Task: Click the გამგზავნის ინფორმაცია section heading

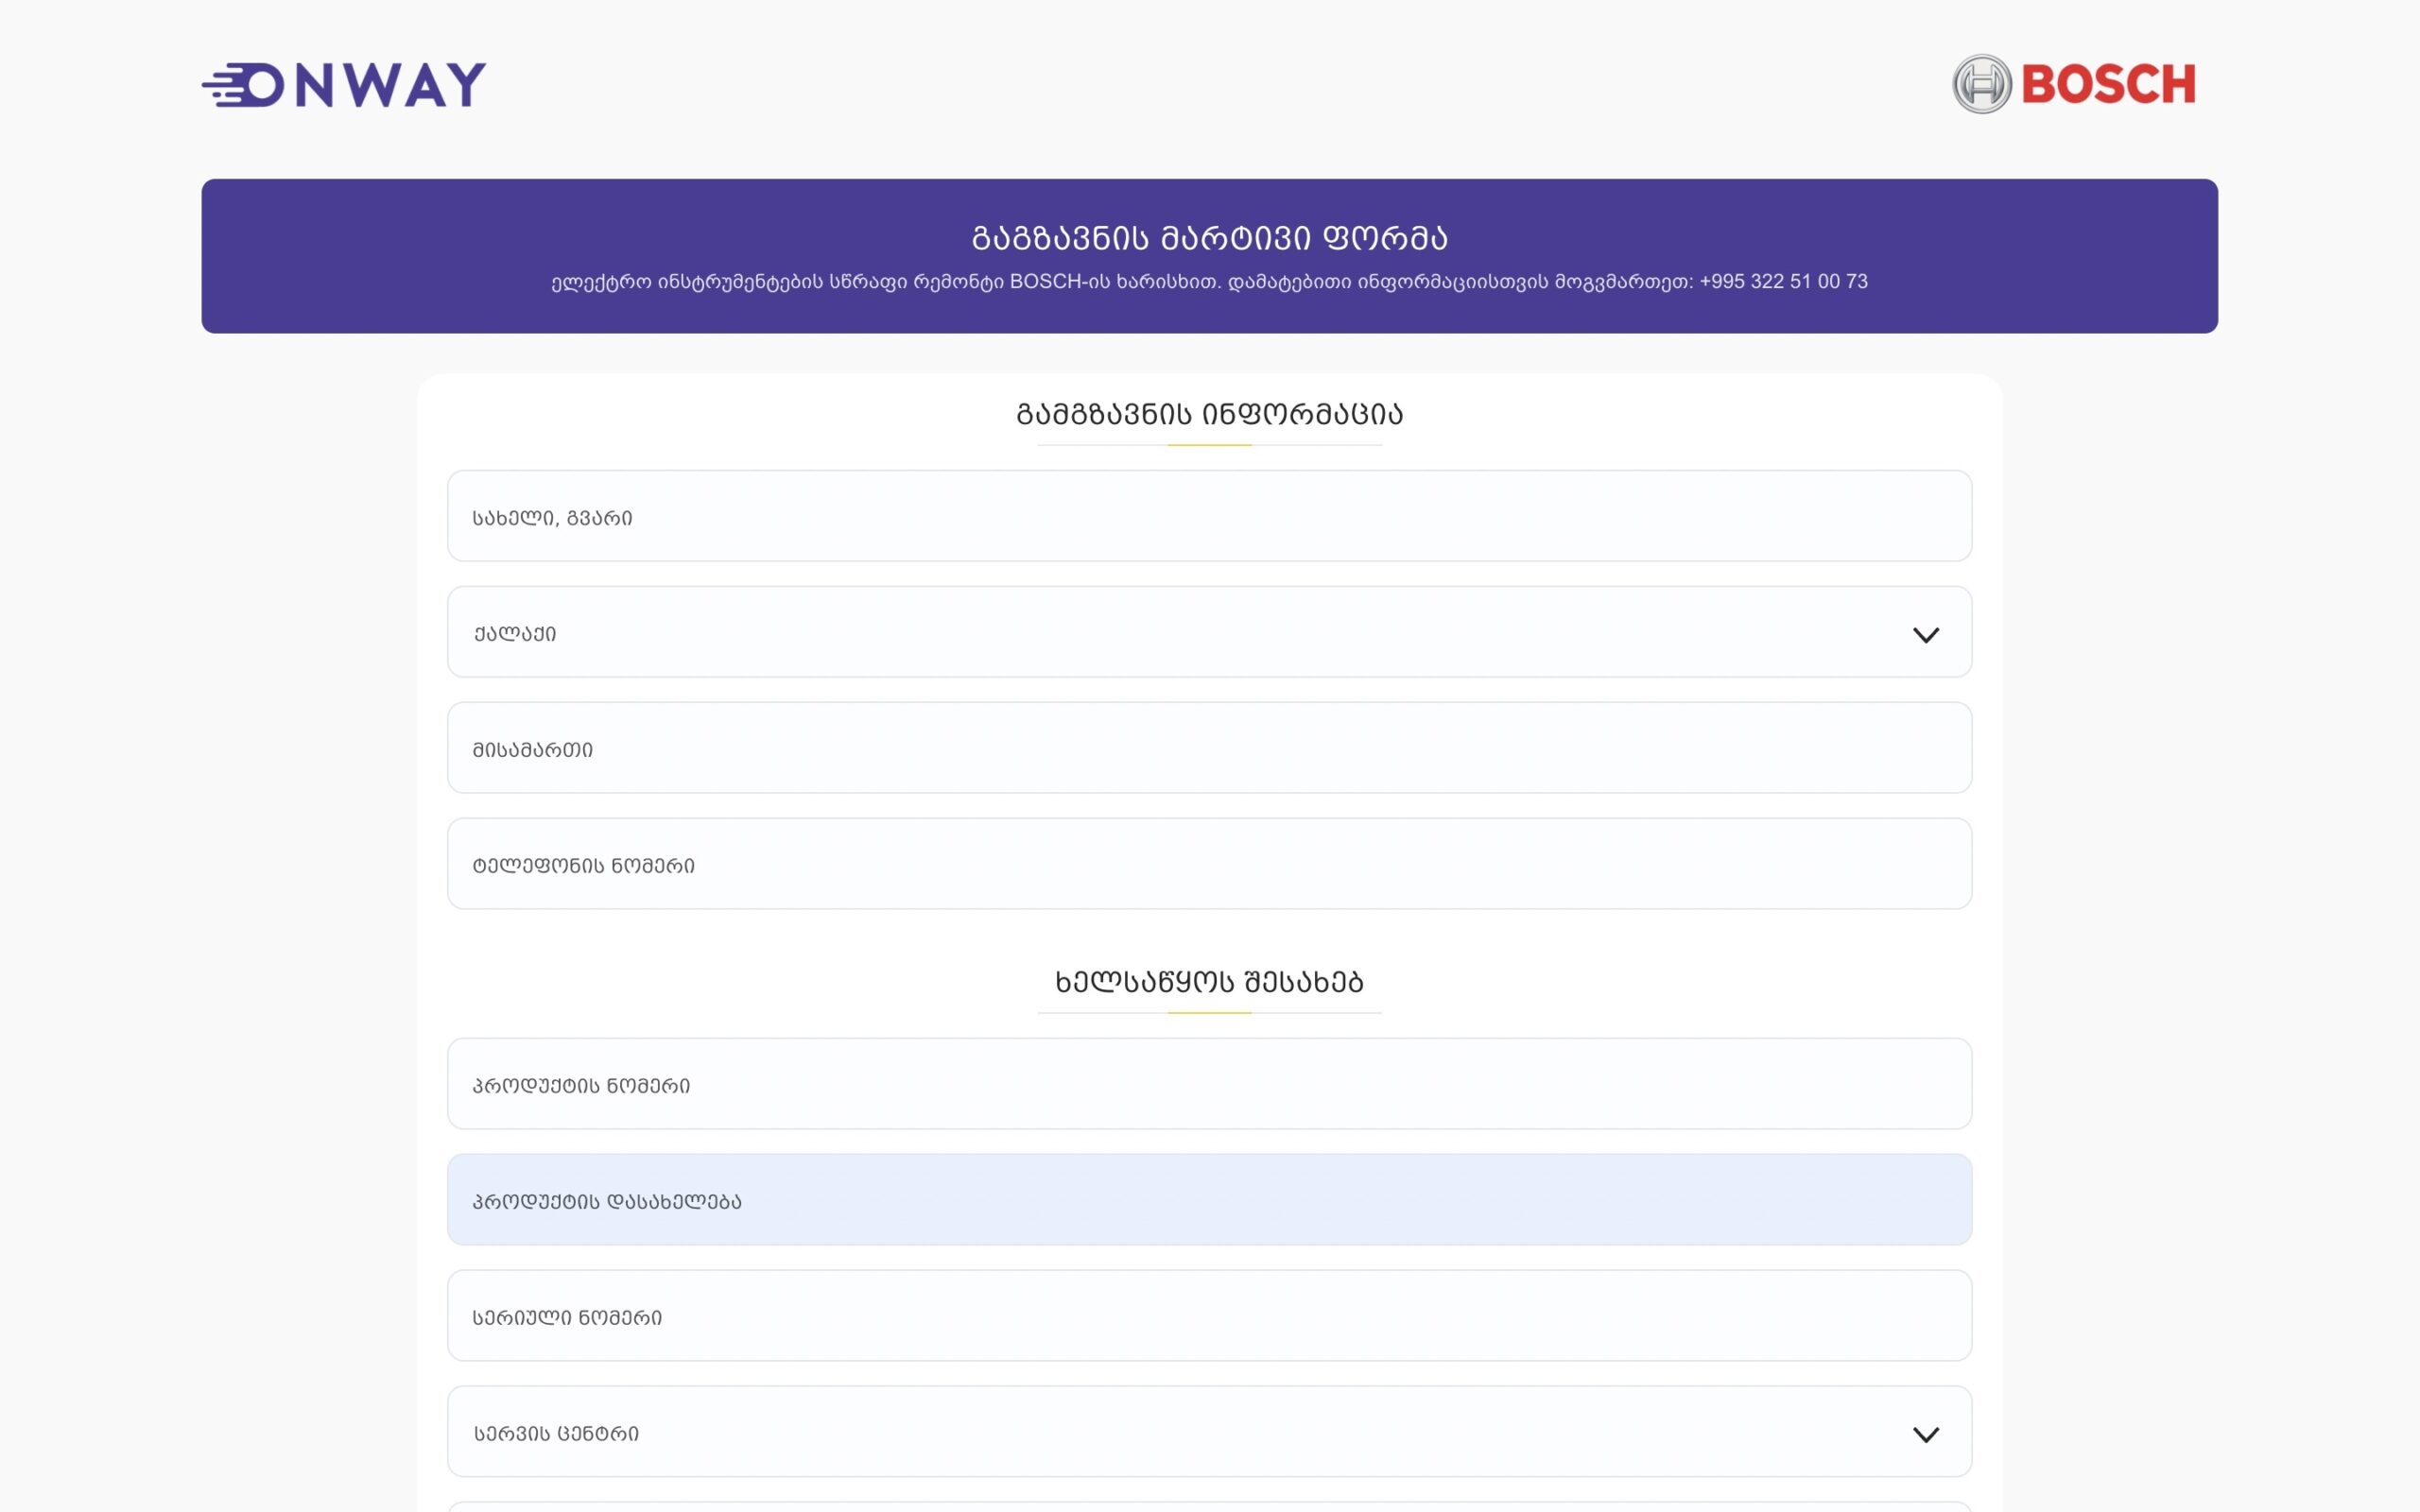Action: 1209,414
